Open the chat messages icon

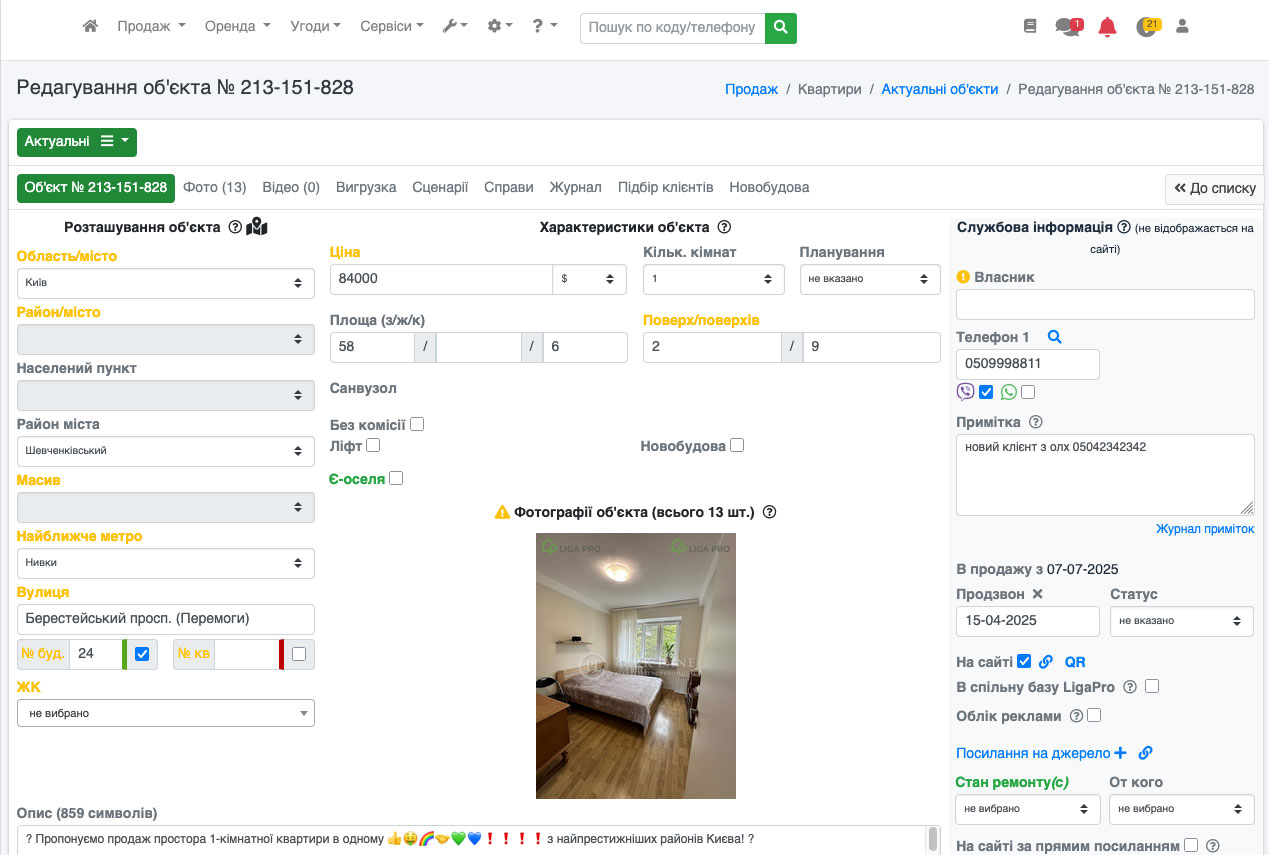[1067, 27]
